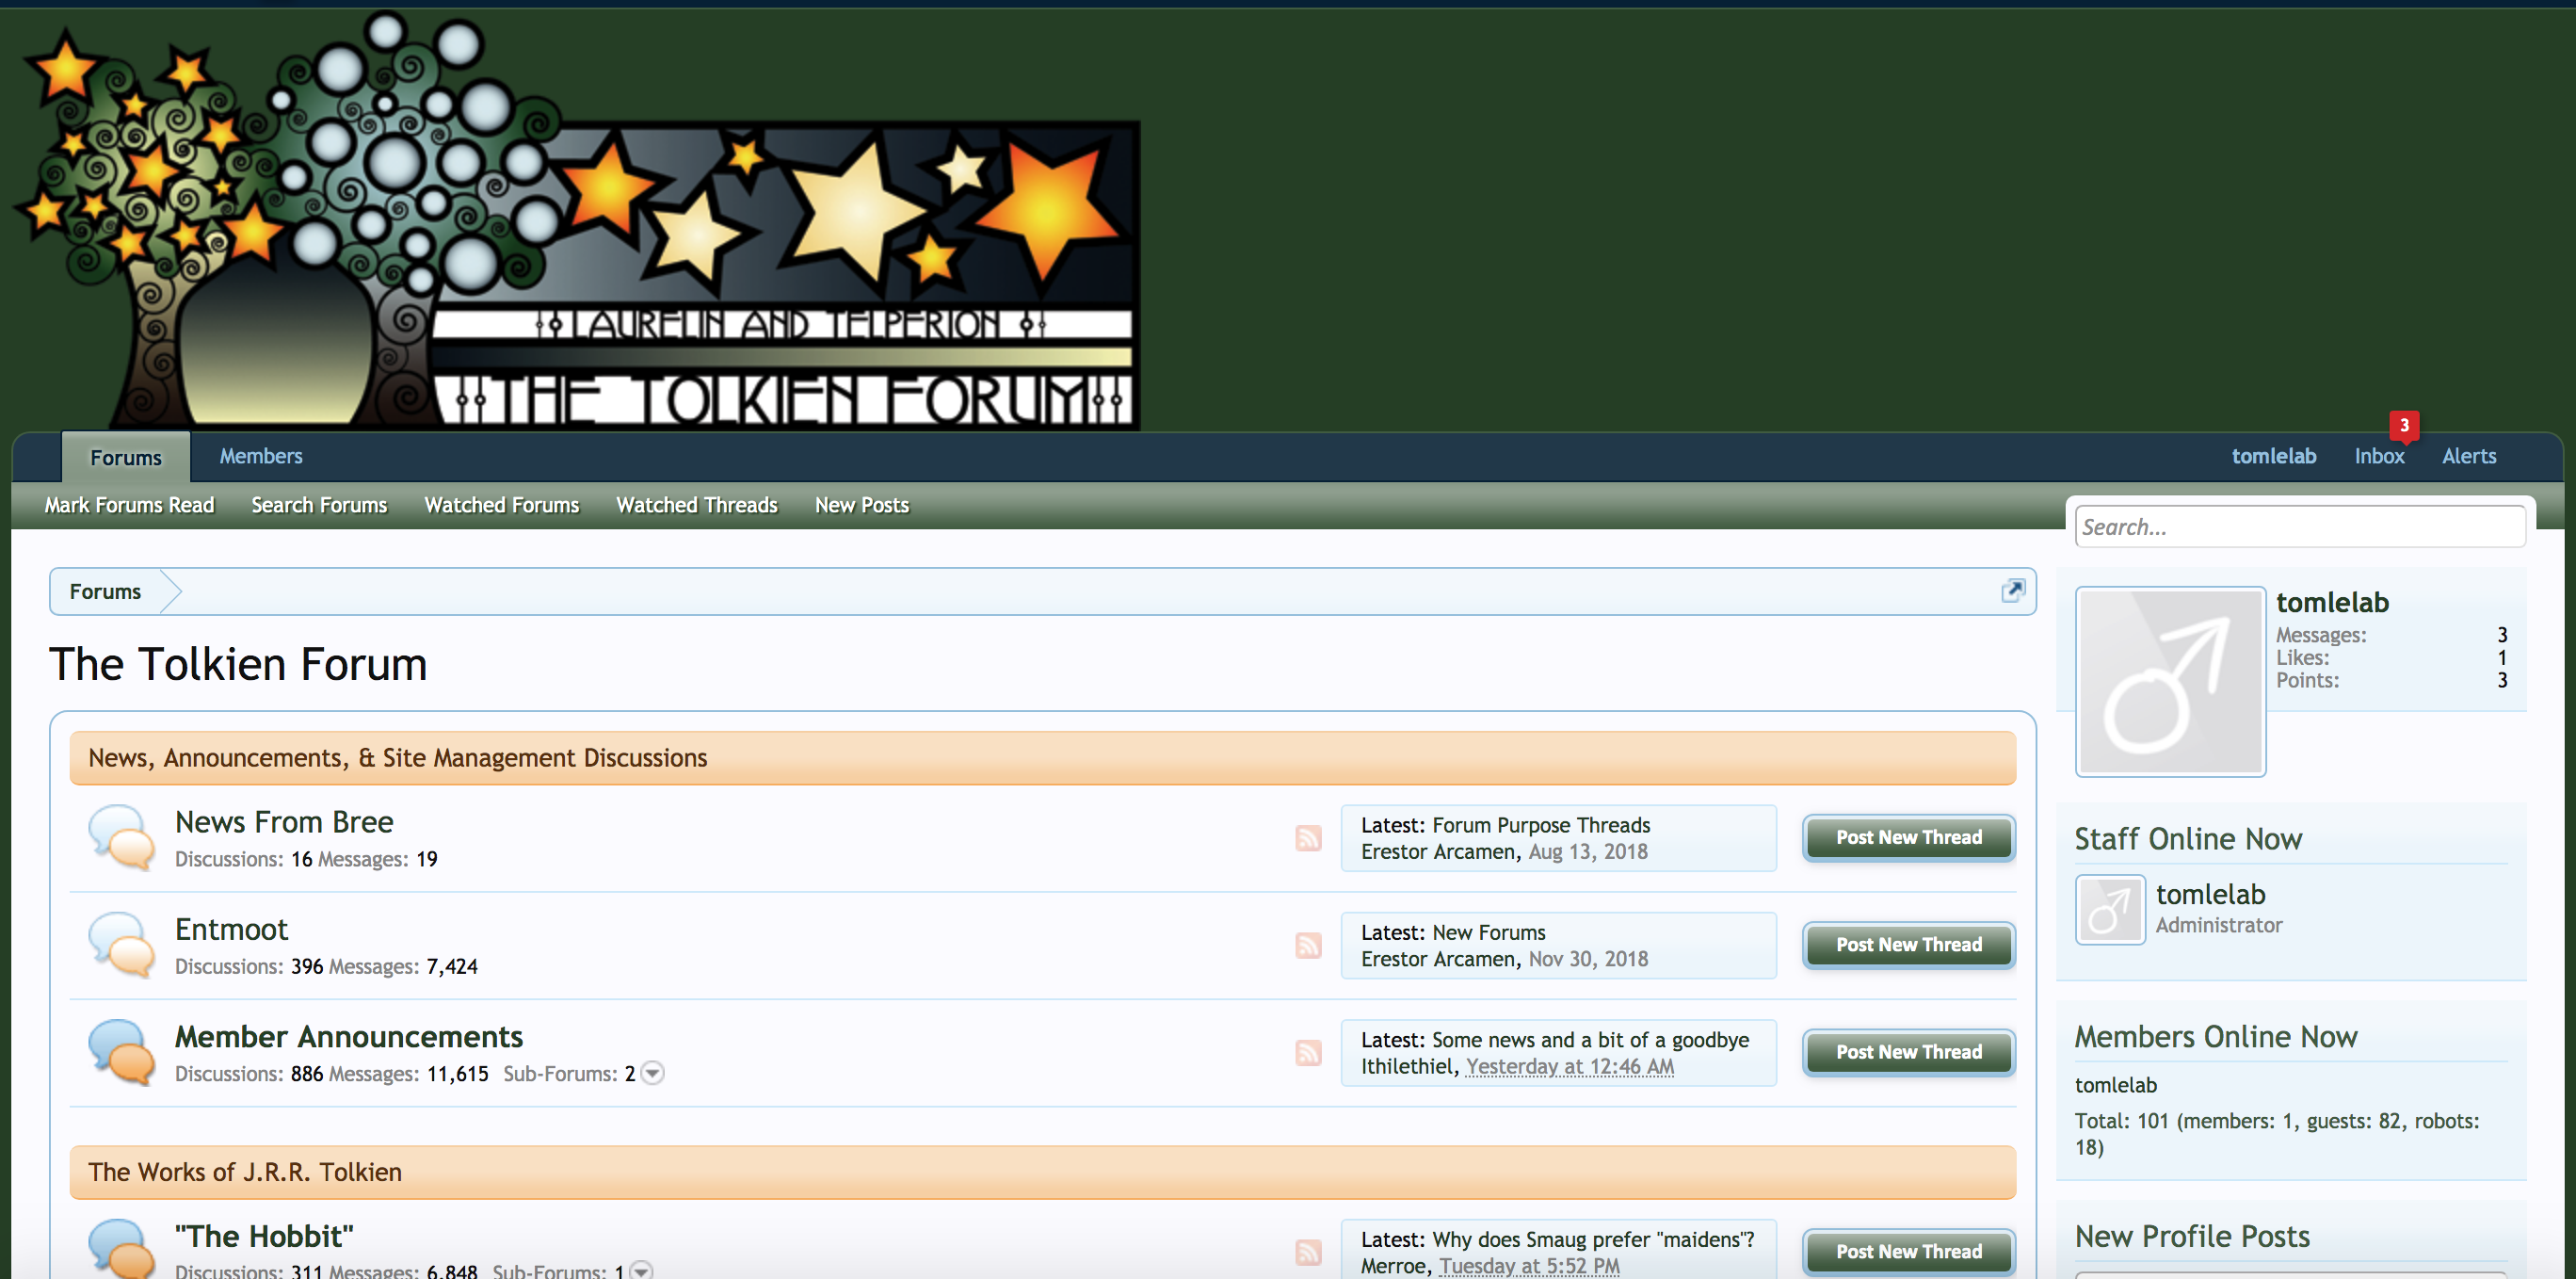Open Members Online Now heading
Image resolution: width=2576 pixels, height=1279 pixels.
coord(2215,1036)
